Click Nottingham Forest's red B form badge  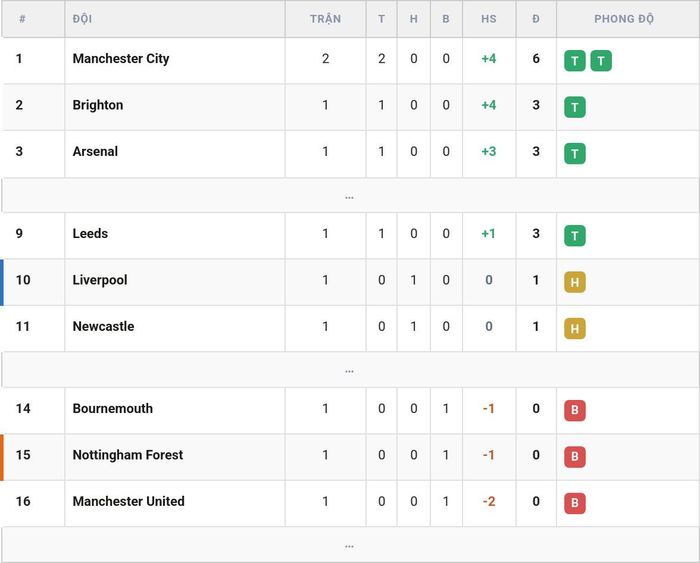575,457
